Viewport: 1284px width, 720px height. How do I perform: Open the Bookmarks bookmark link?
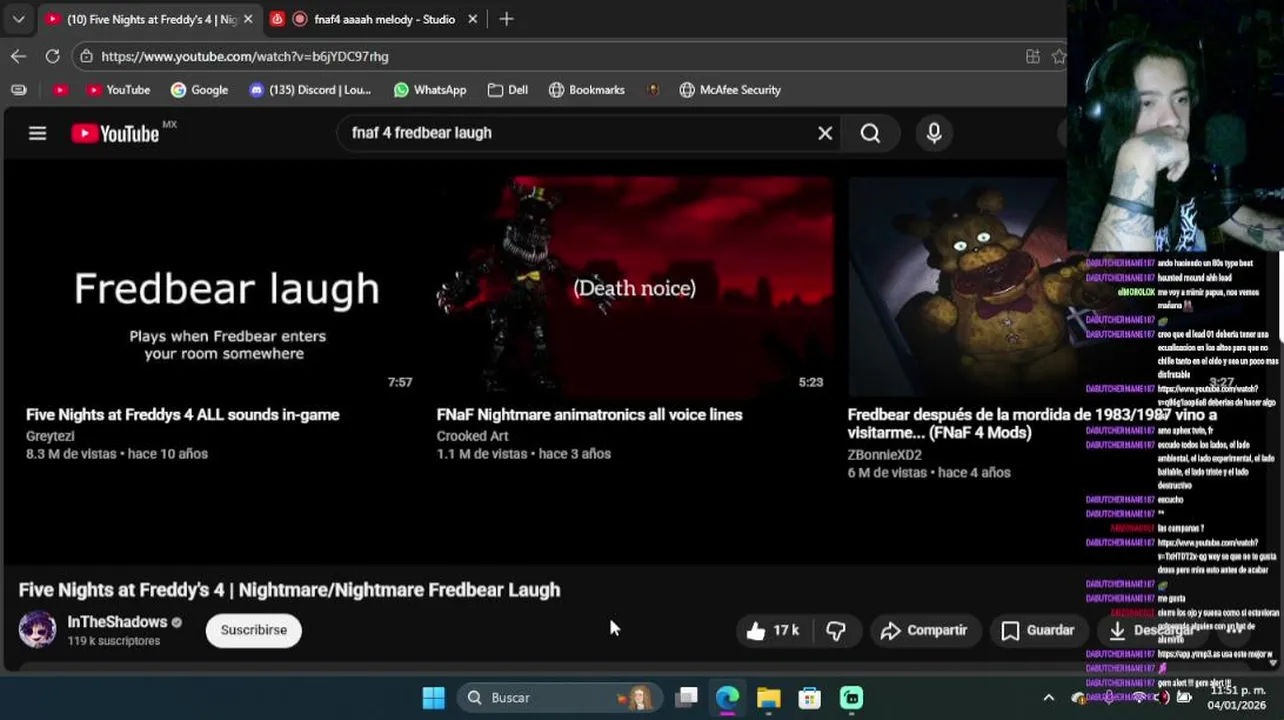[587, 90]
